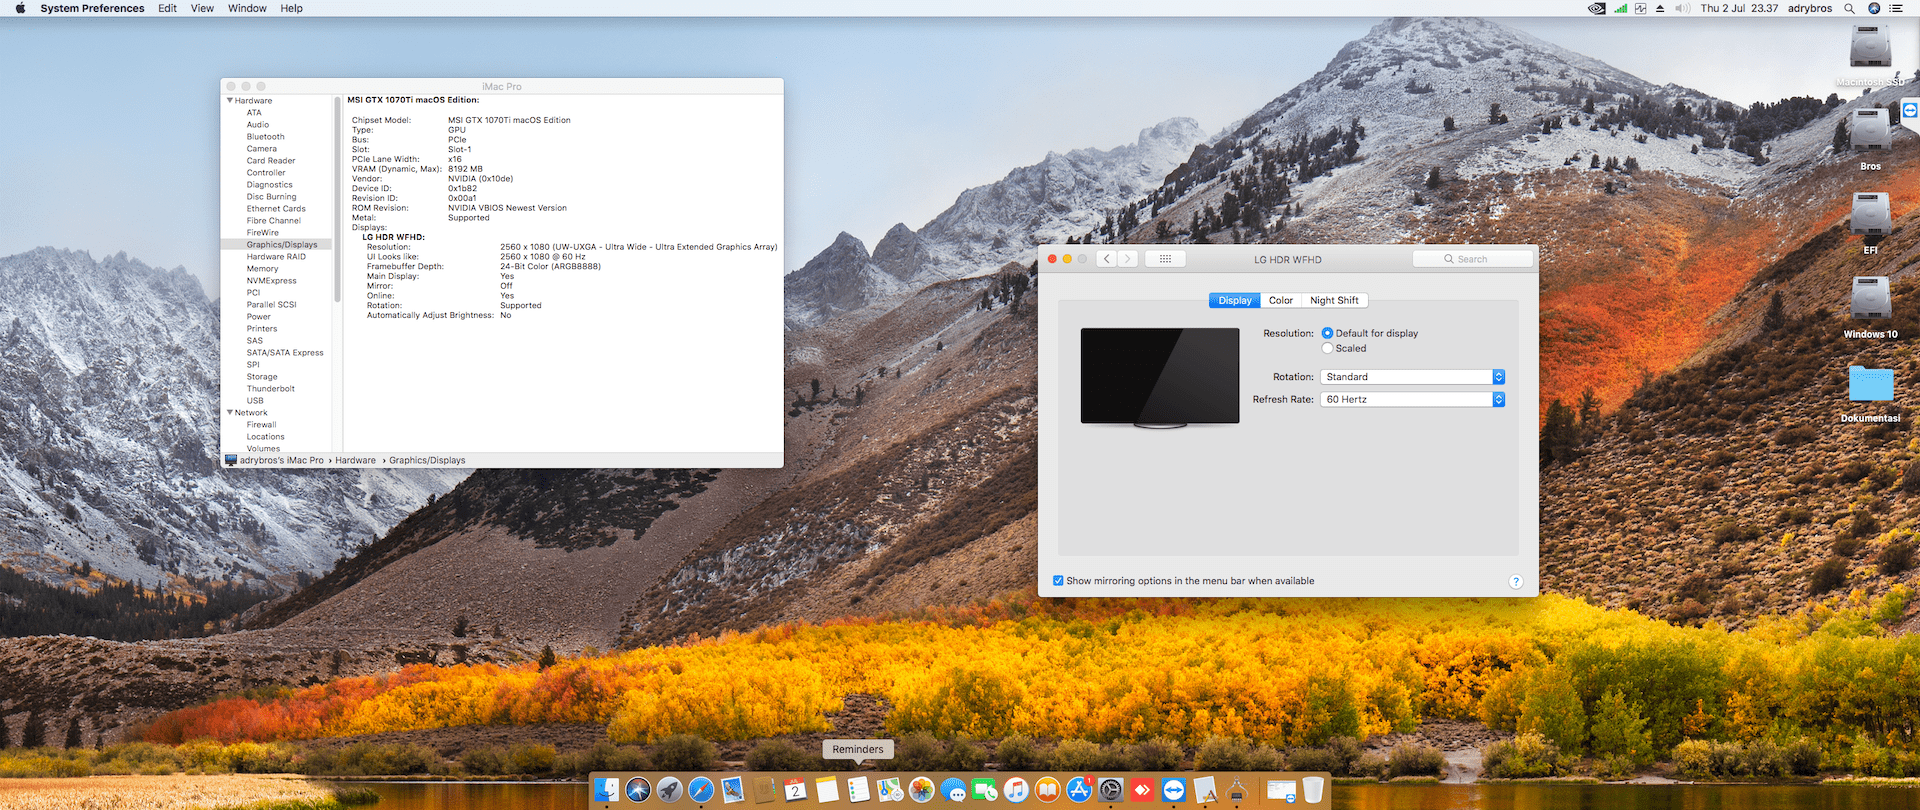Open Spotlight search magnifier in menu bar
1920x810 pixels.
pyautogui.click(x=1849, y=8)
